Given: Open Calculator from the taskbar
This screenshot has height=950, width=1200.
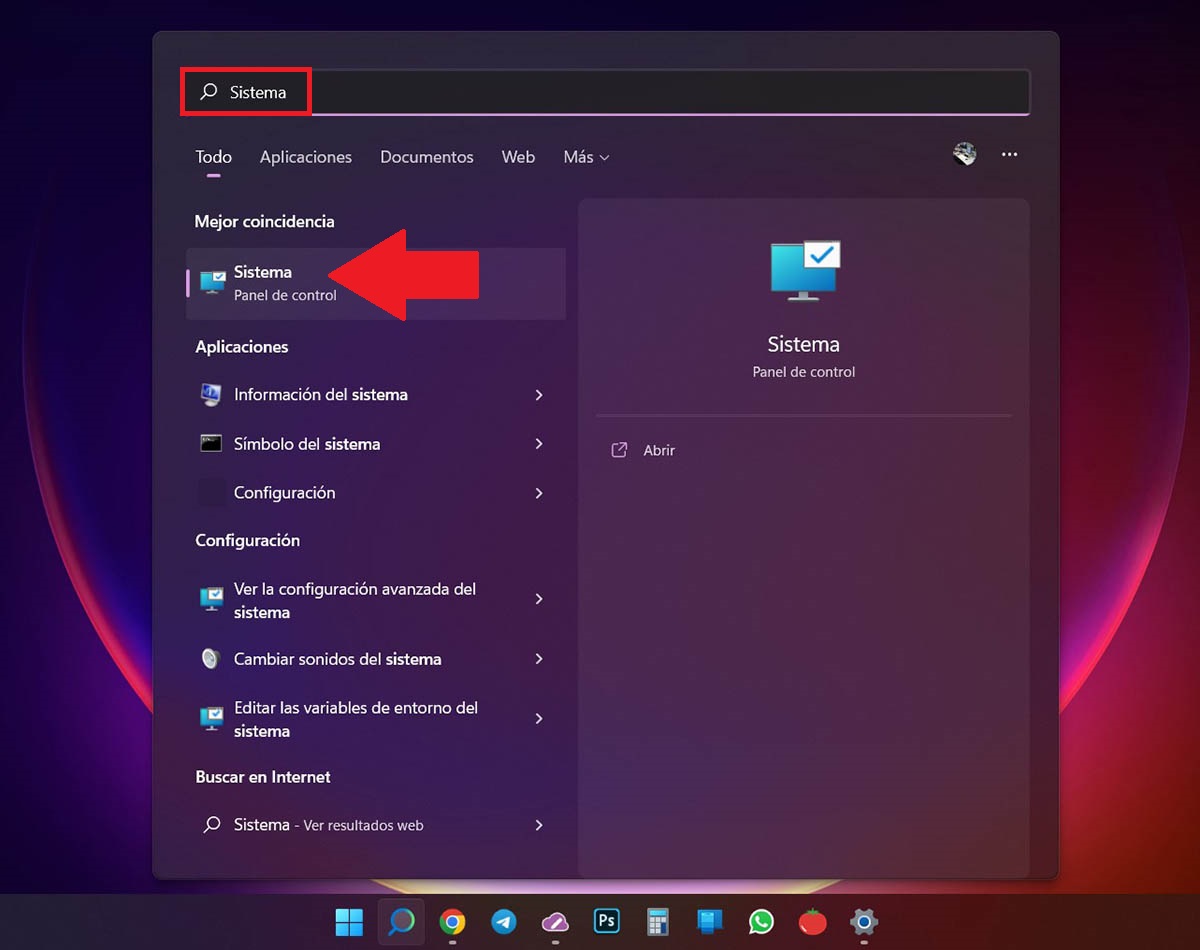Looking at the screenshot, I should 658,922.
